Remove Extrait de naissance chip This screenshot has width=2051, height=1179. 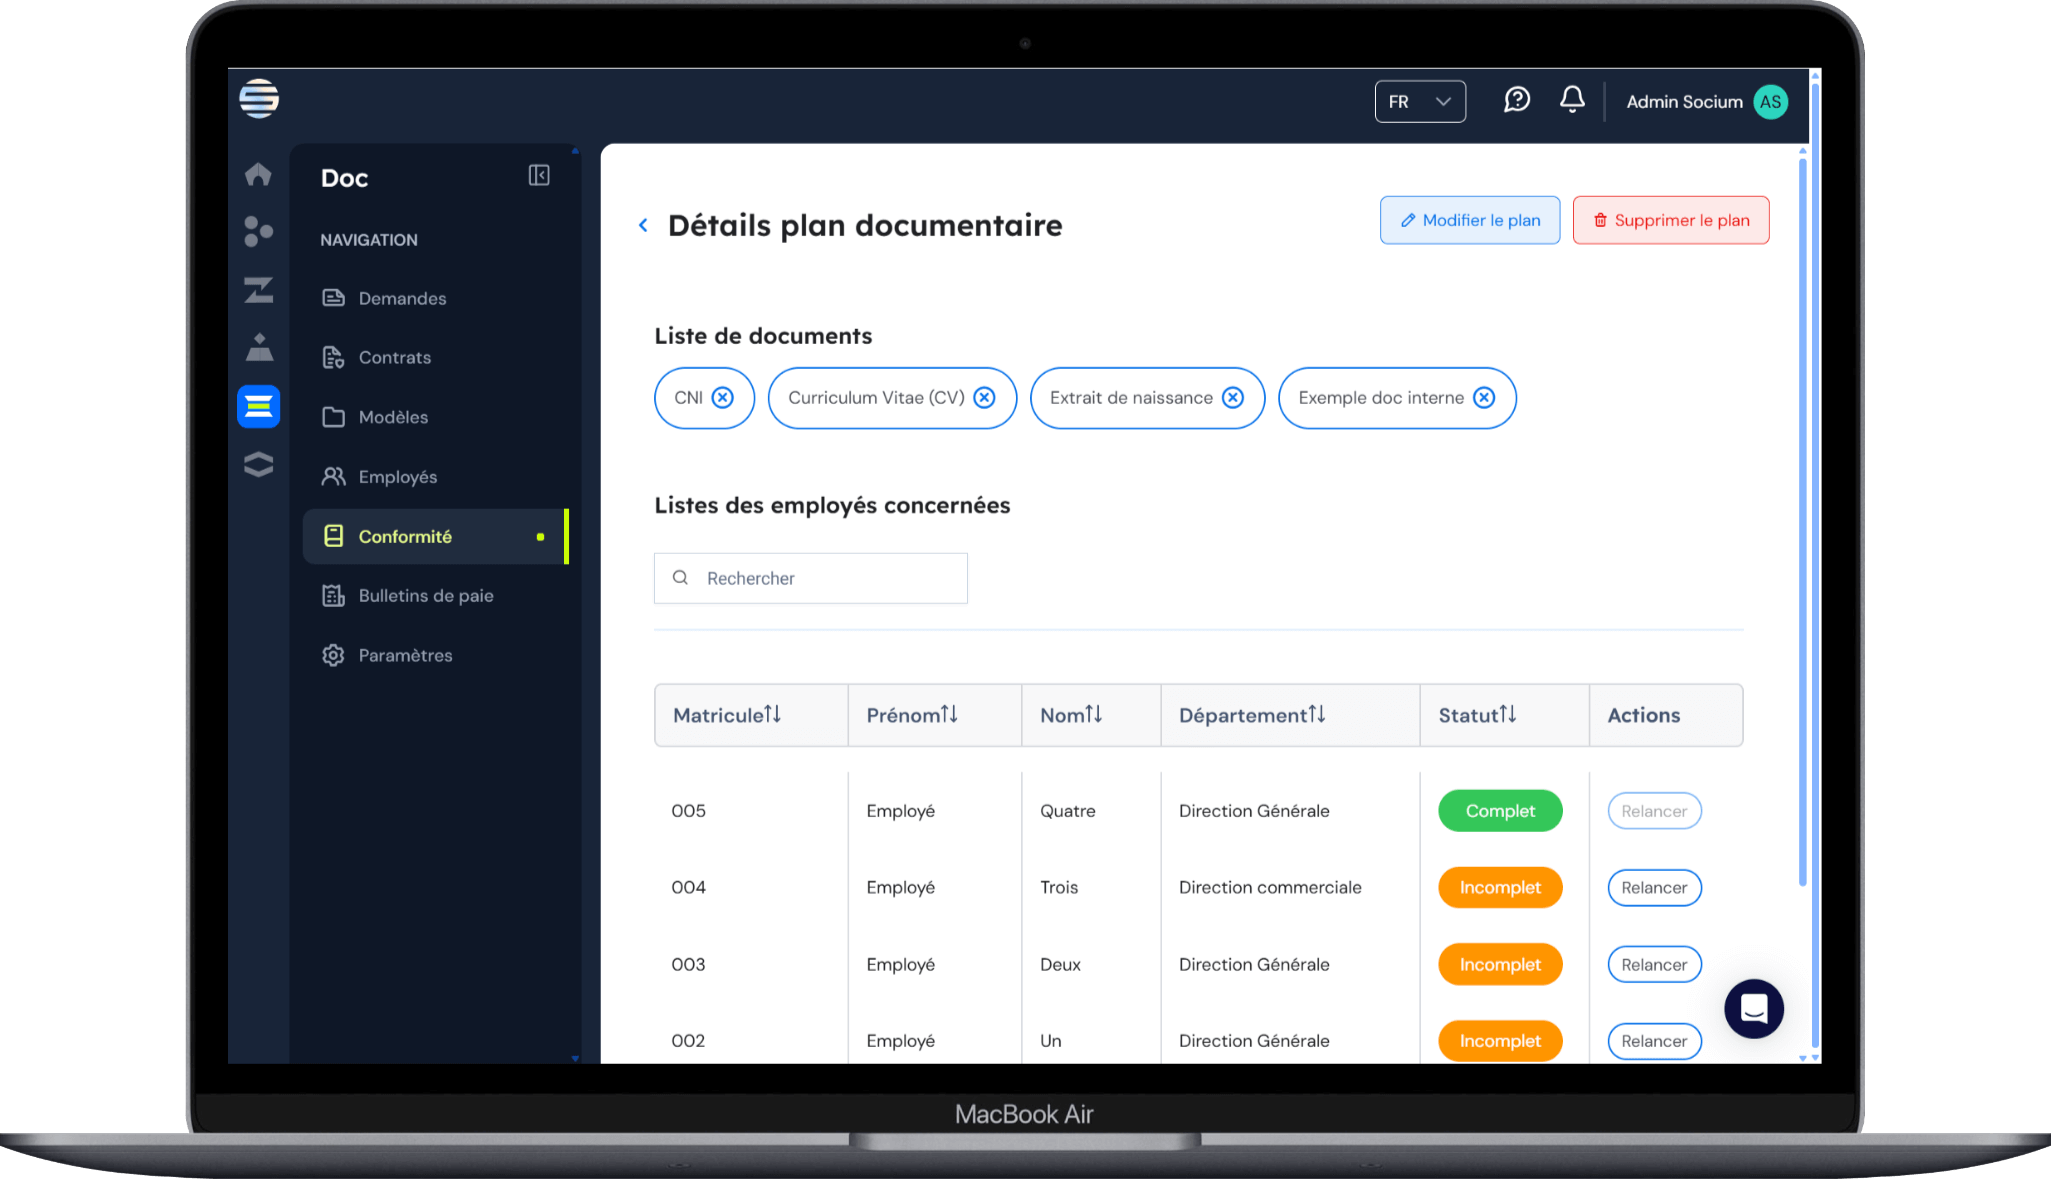pyautogui.click(x=1233, y=398)
